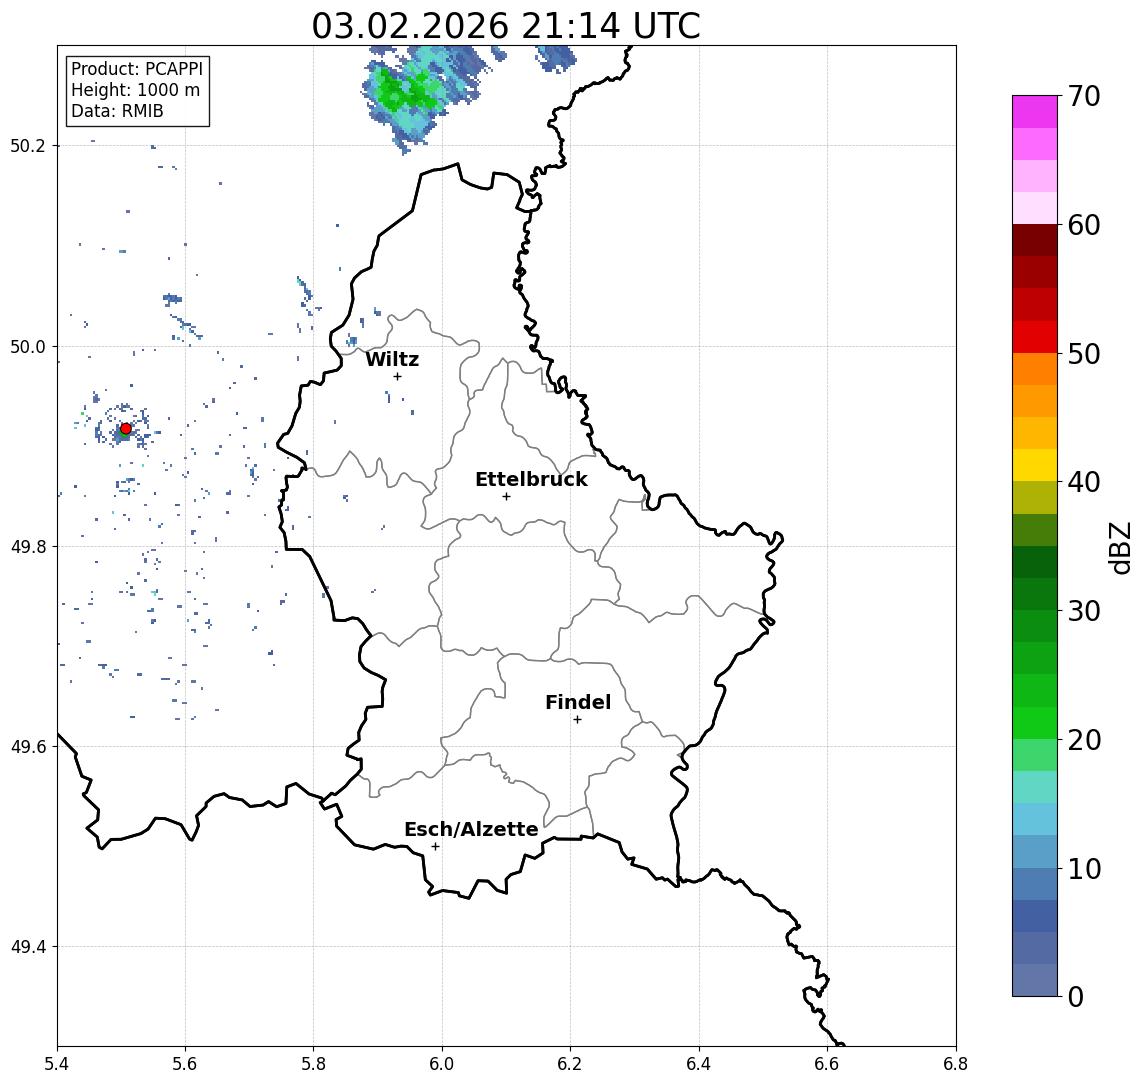Click the 'Height: 1000 m' text

pos(135,90)
